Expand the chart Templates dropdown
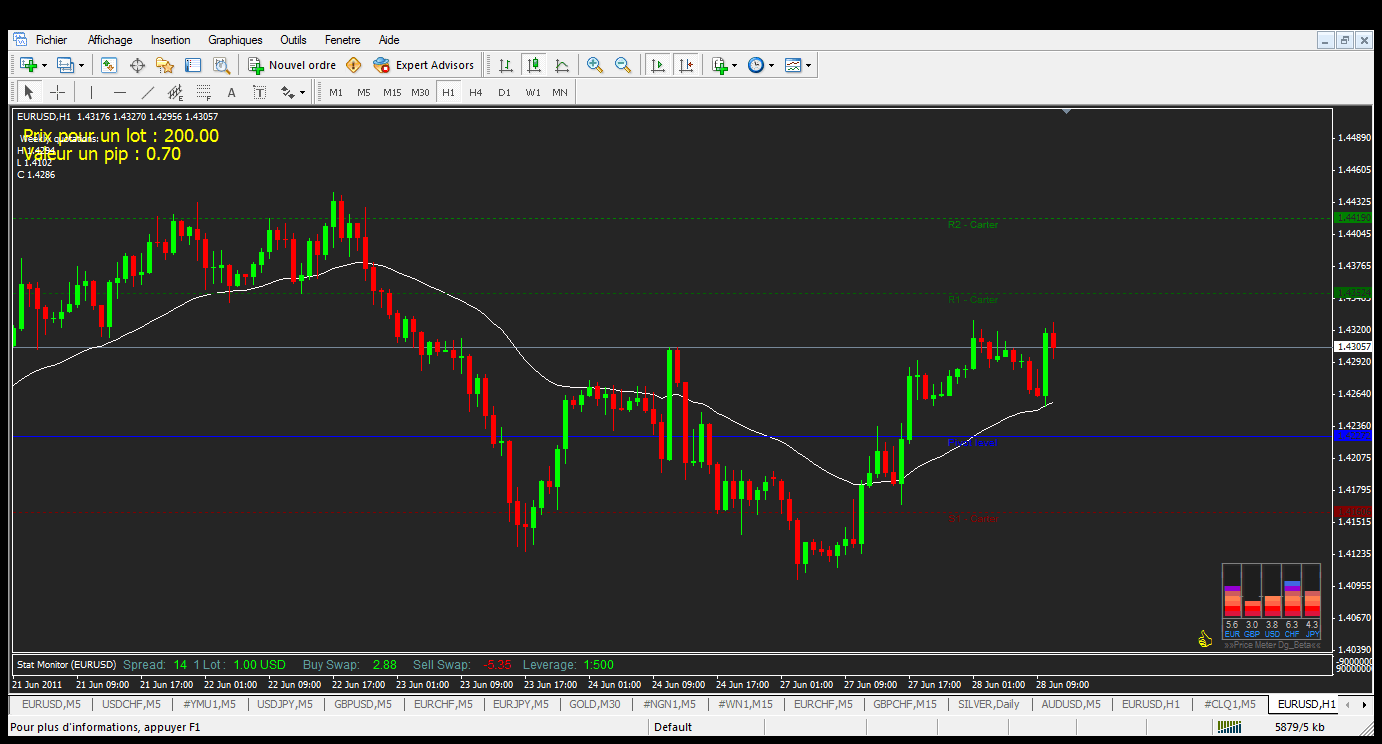 click(x=808, y=66)
